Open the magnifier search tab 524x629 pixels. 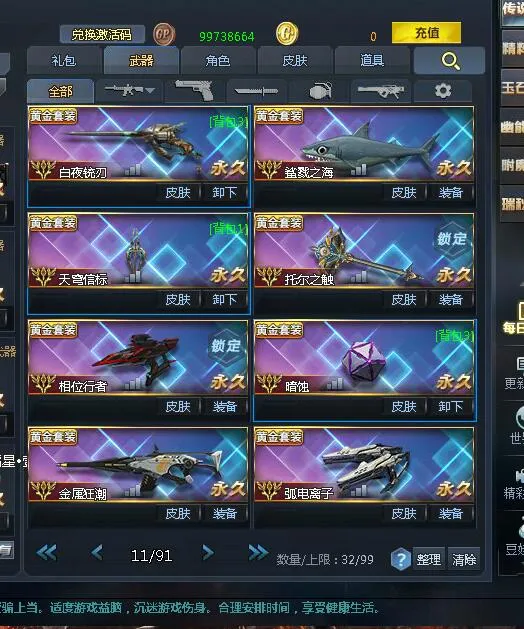tap(449, 61)
